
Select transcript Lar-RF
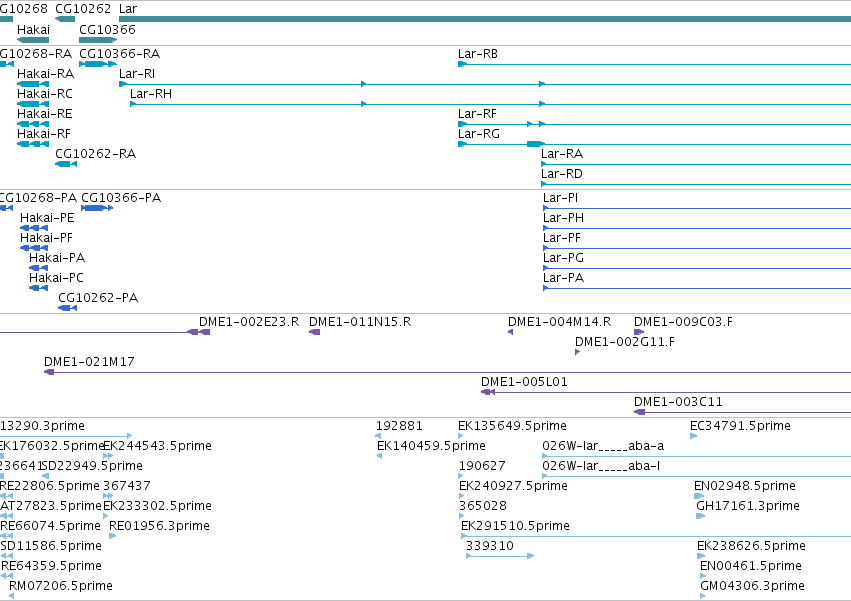(x=477, y=114)
